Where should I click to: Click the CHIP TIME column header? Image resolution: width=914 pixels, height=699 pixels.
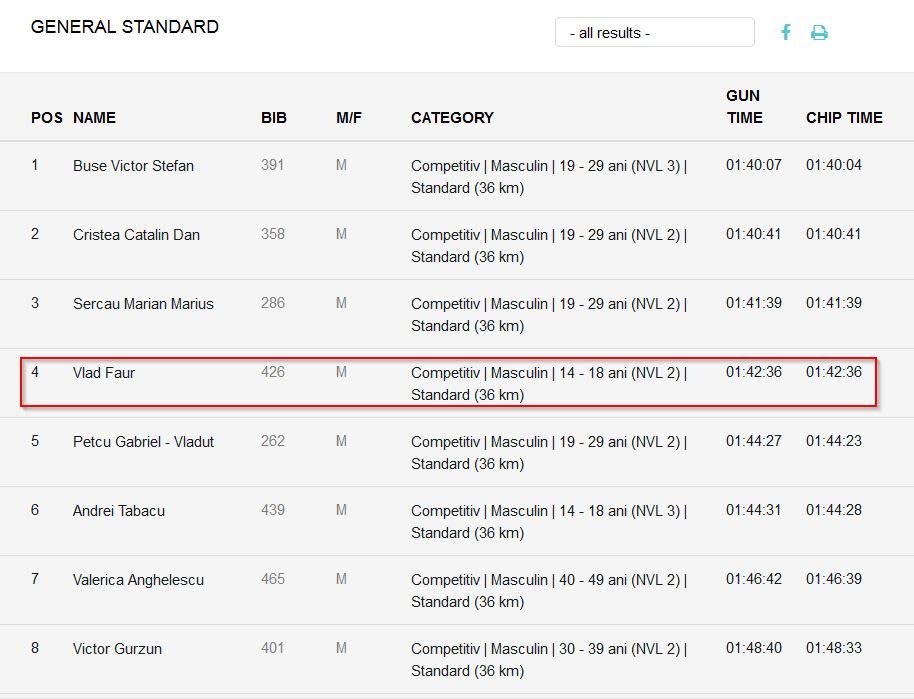[x=844, y=118]
